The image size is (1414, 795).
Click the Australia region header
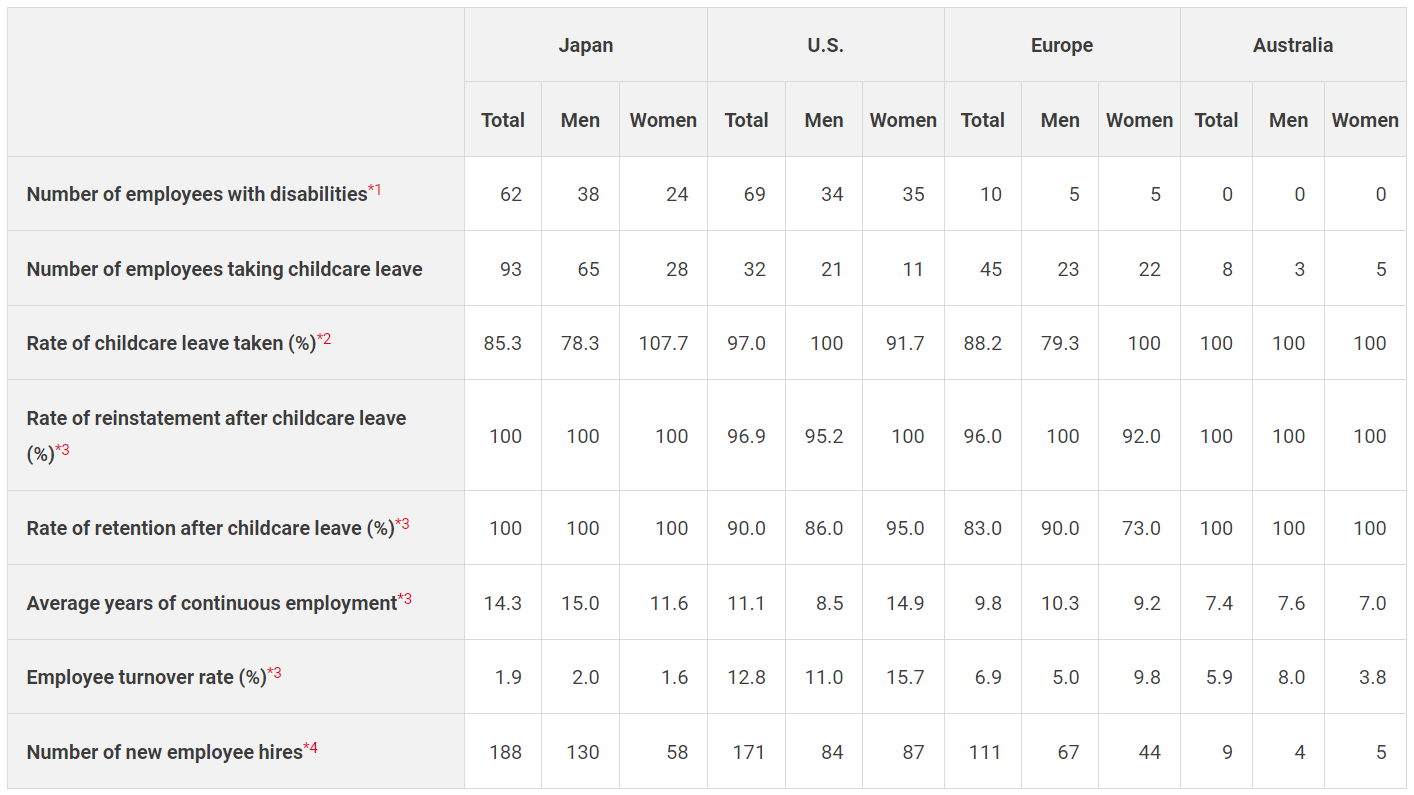(x=1292, y=46)
